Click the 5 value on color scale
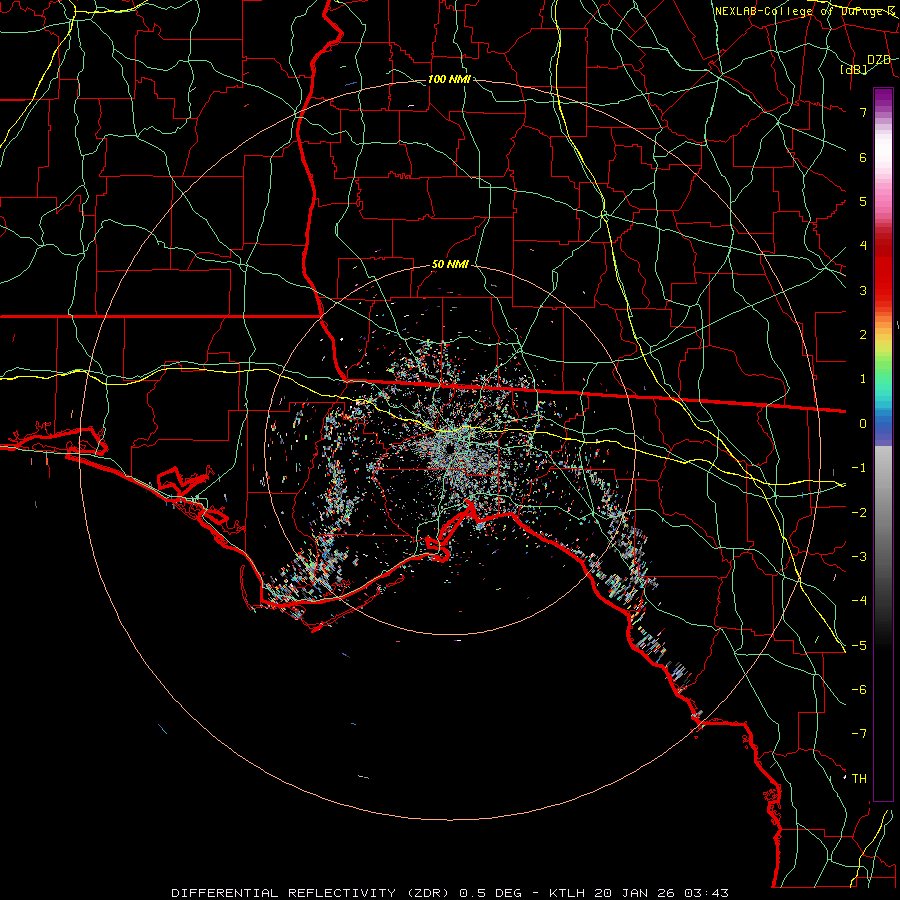 [x=863, y=201]
